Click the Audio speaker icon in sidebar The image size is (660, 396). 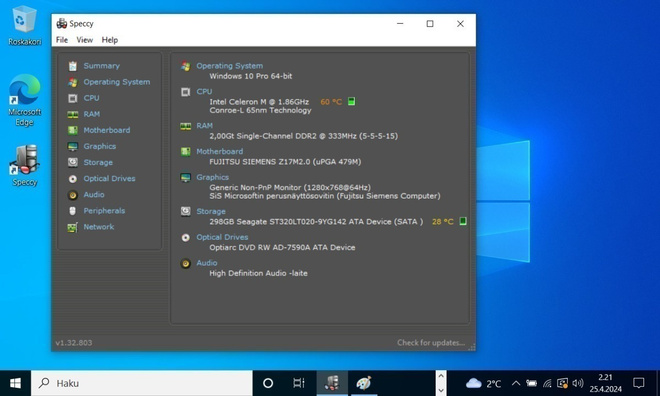pos(73,195)
